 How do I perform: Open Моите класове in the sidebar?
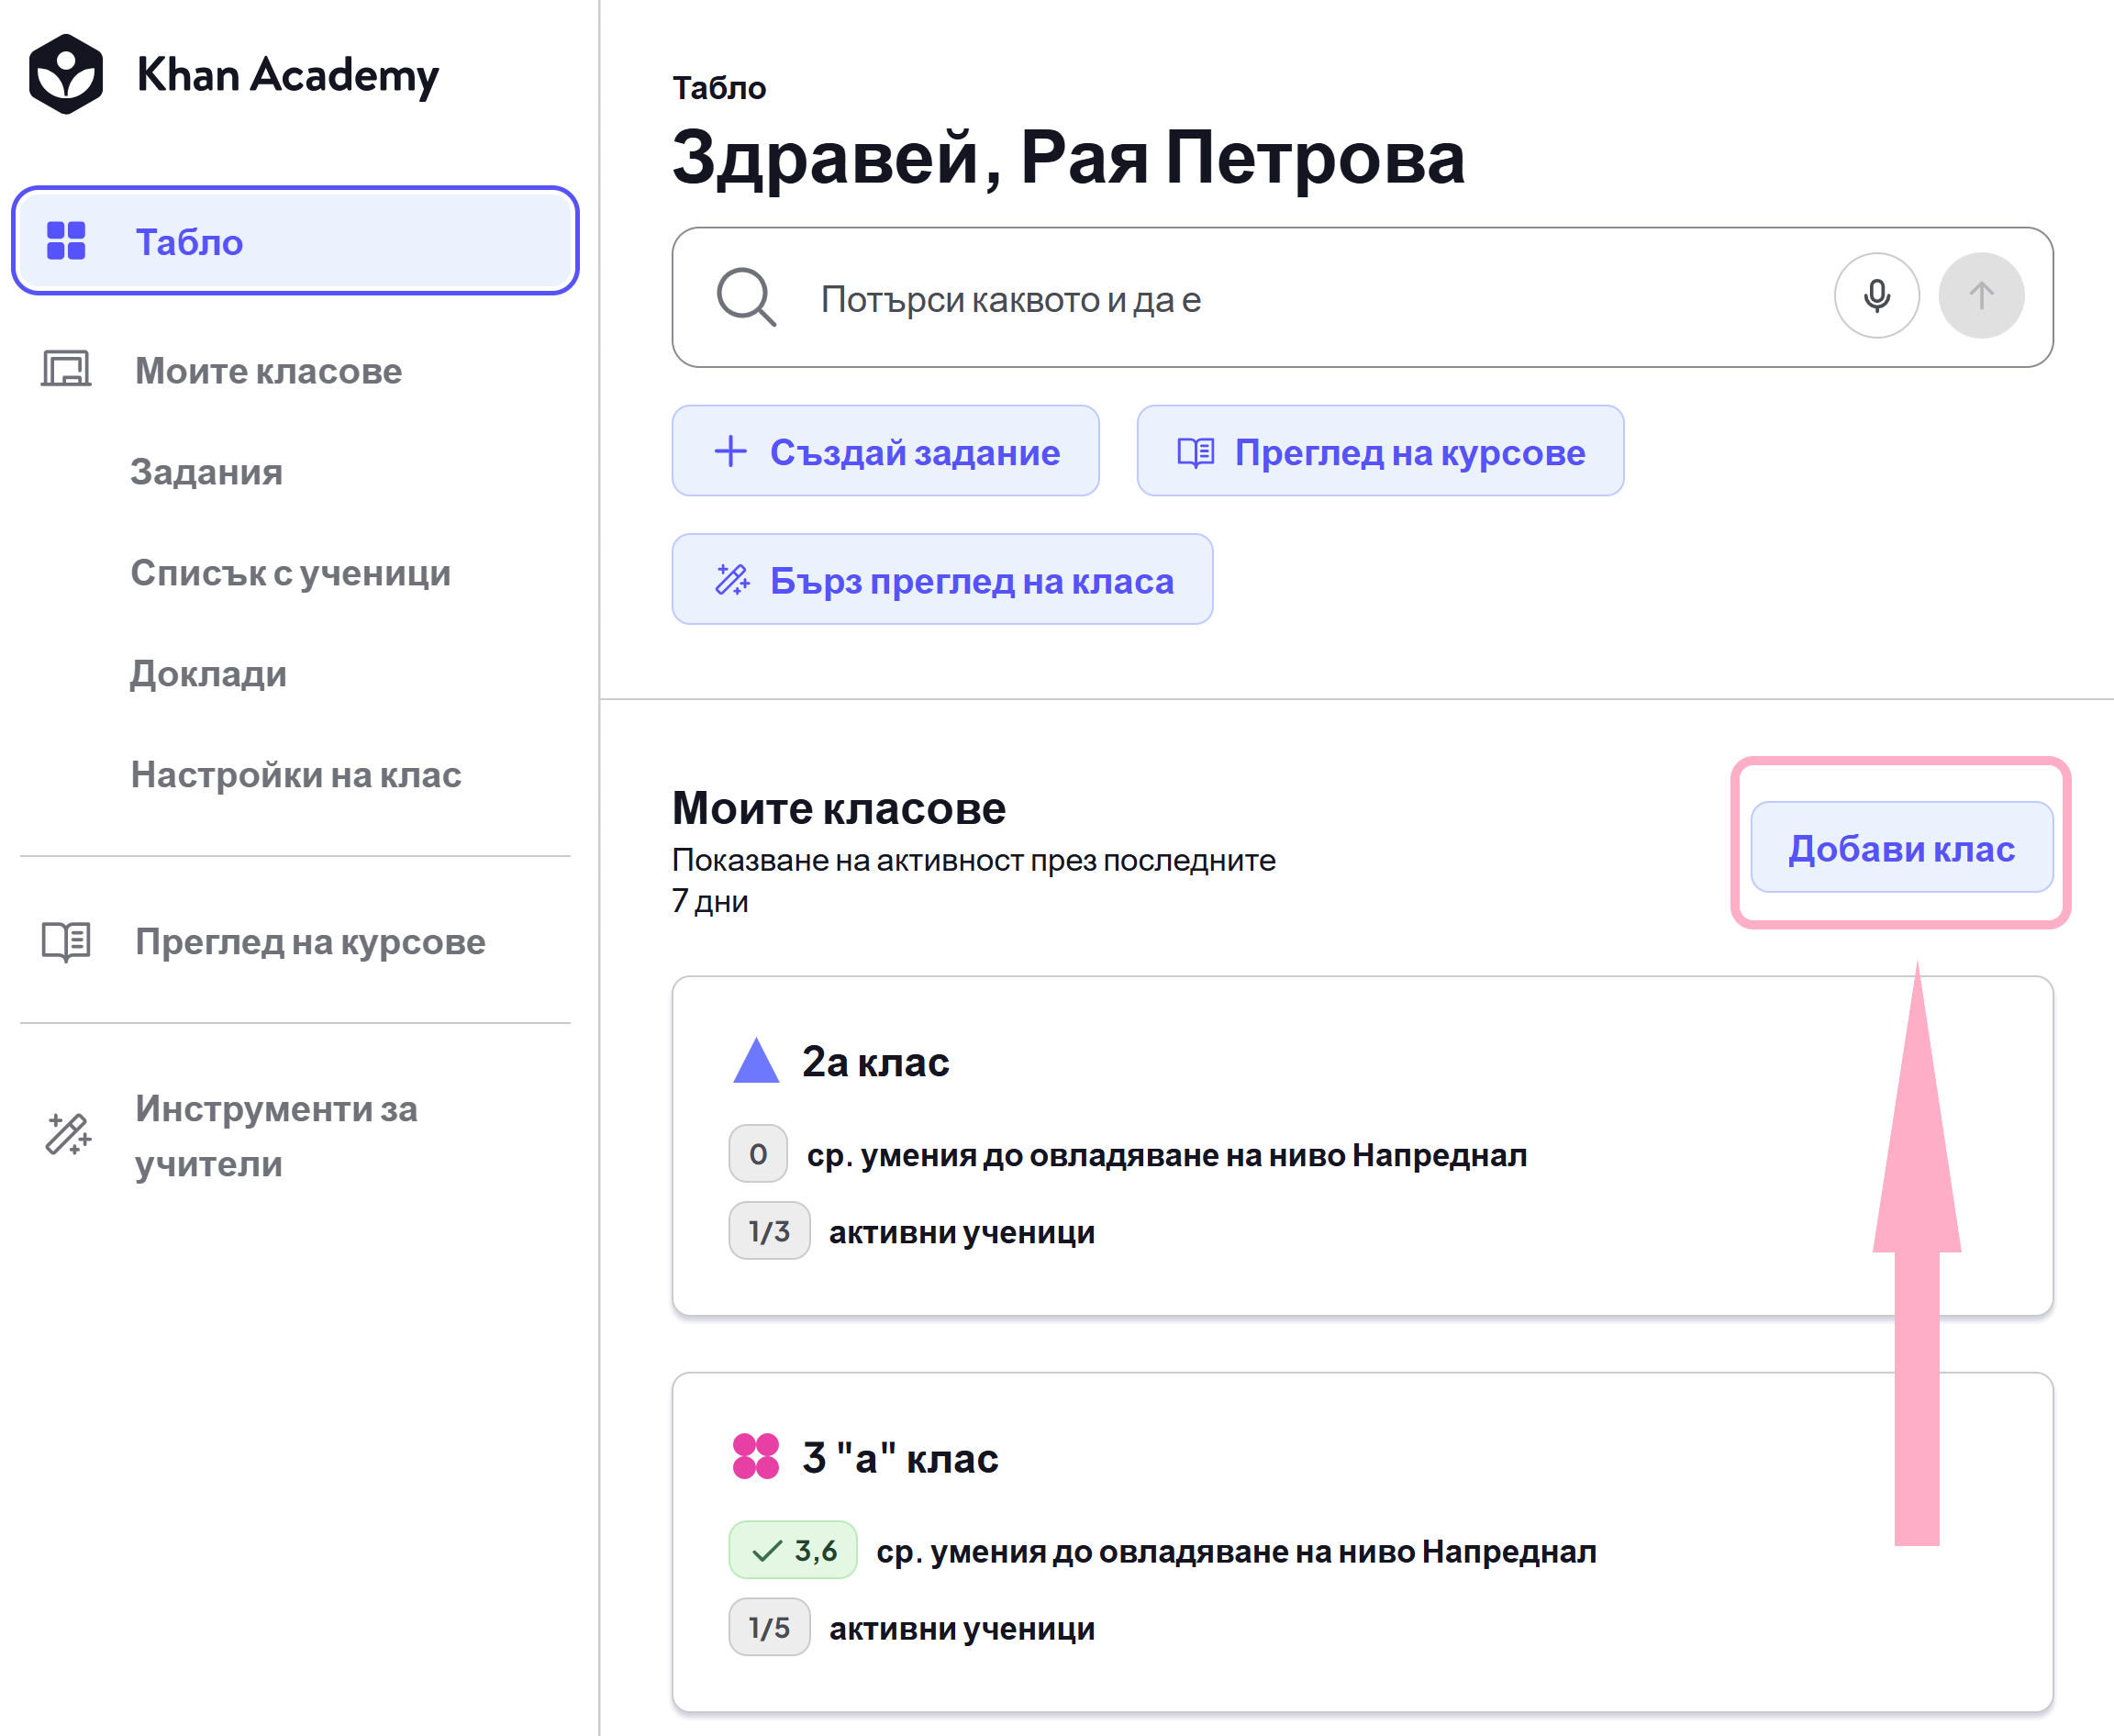click(x=295, y=370)
